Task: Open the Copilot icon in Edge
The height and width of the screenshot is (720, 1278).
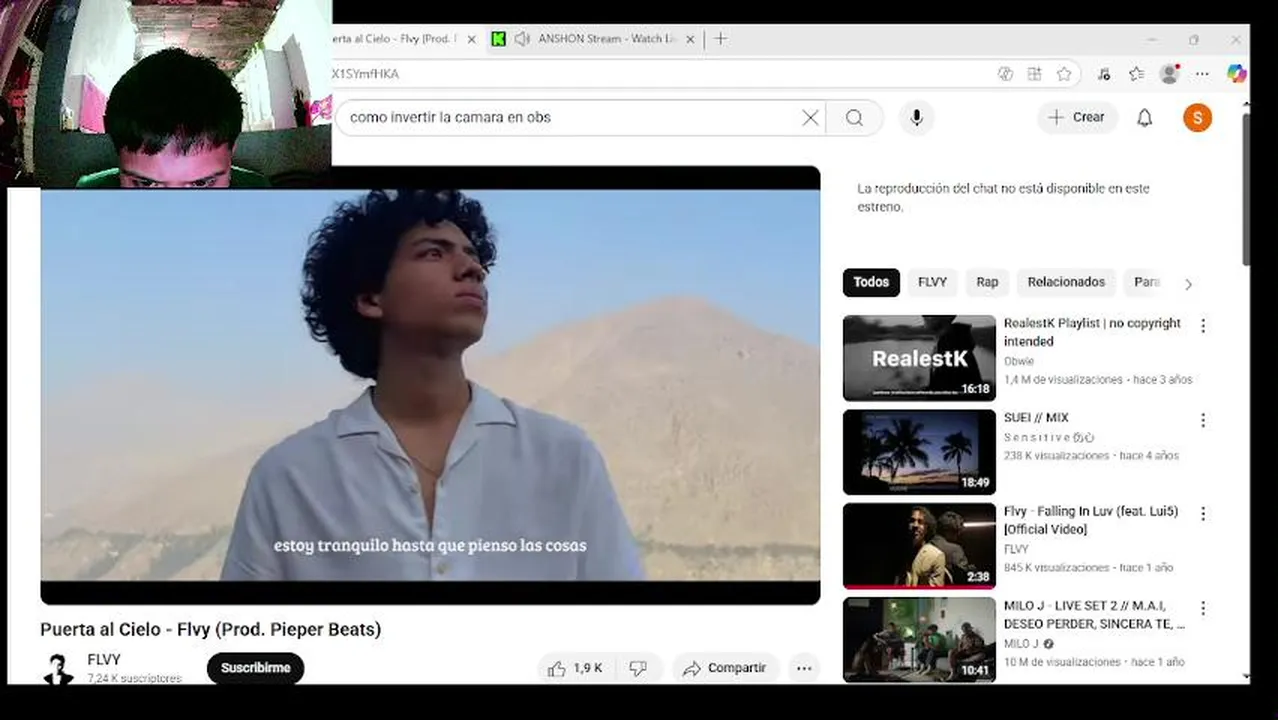Action: tap(1237, 74)
